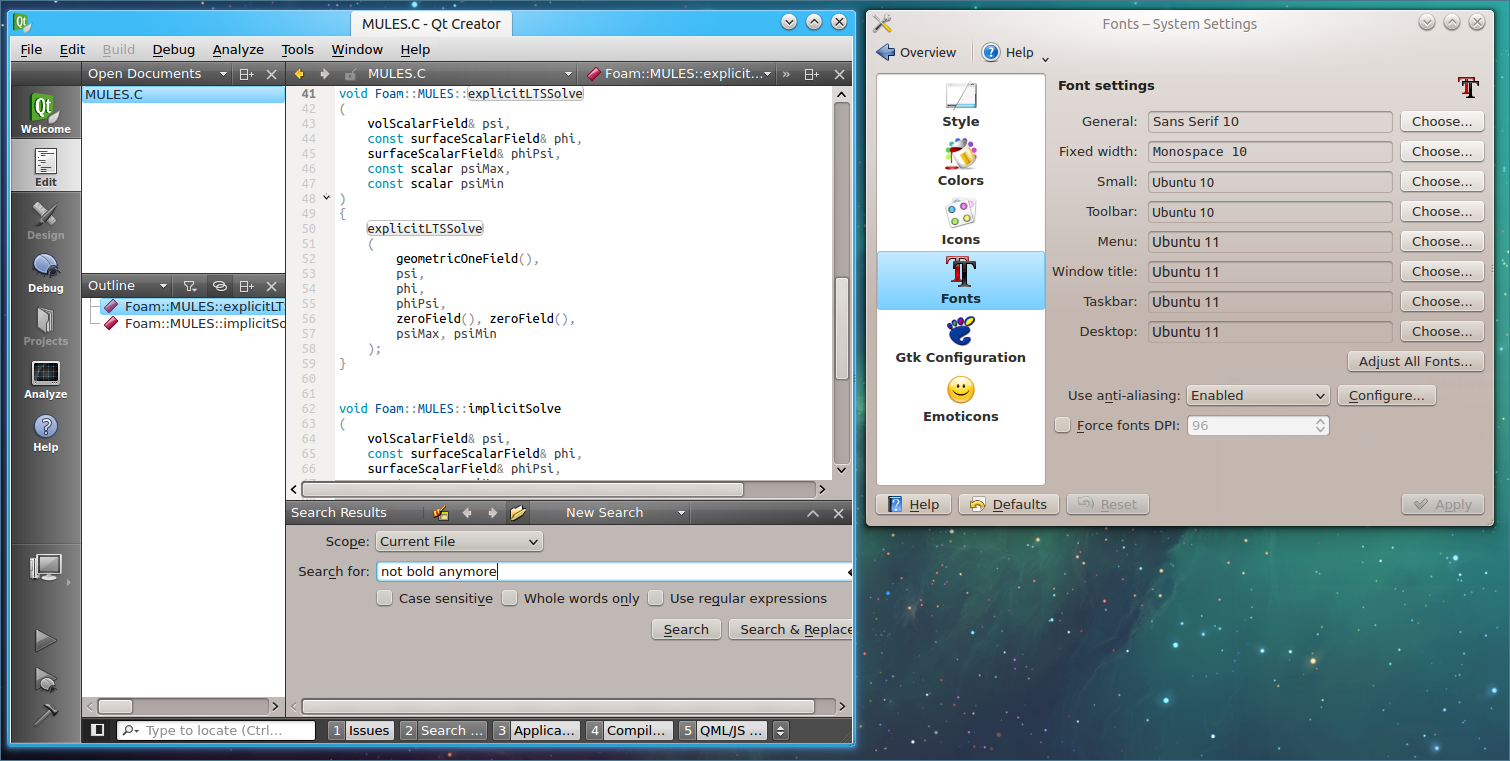Open Help mode in Qt Creator sidebar
Viewport: 1510px width, 761px height.
click(46, 432)
